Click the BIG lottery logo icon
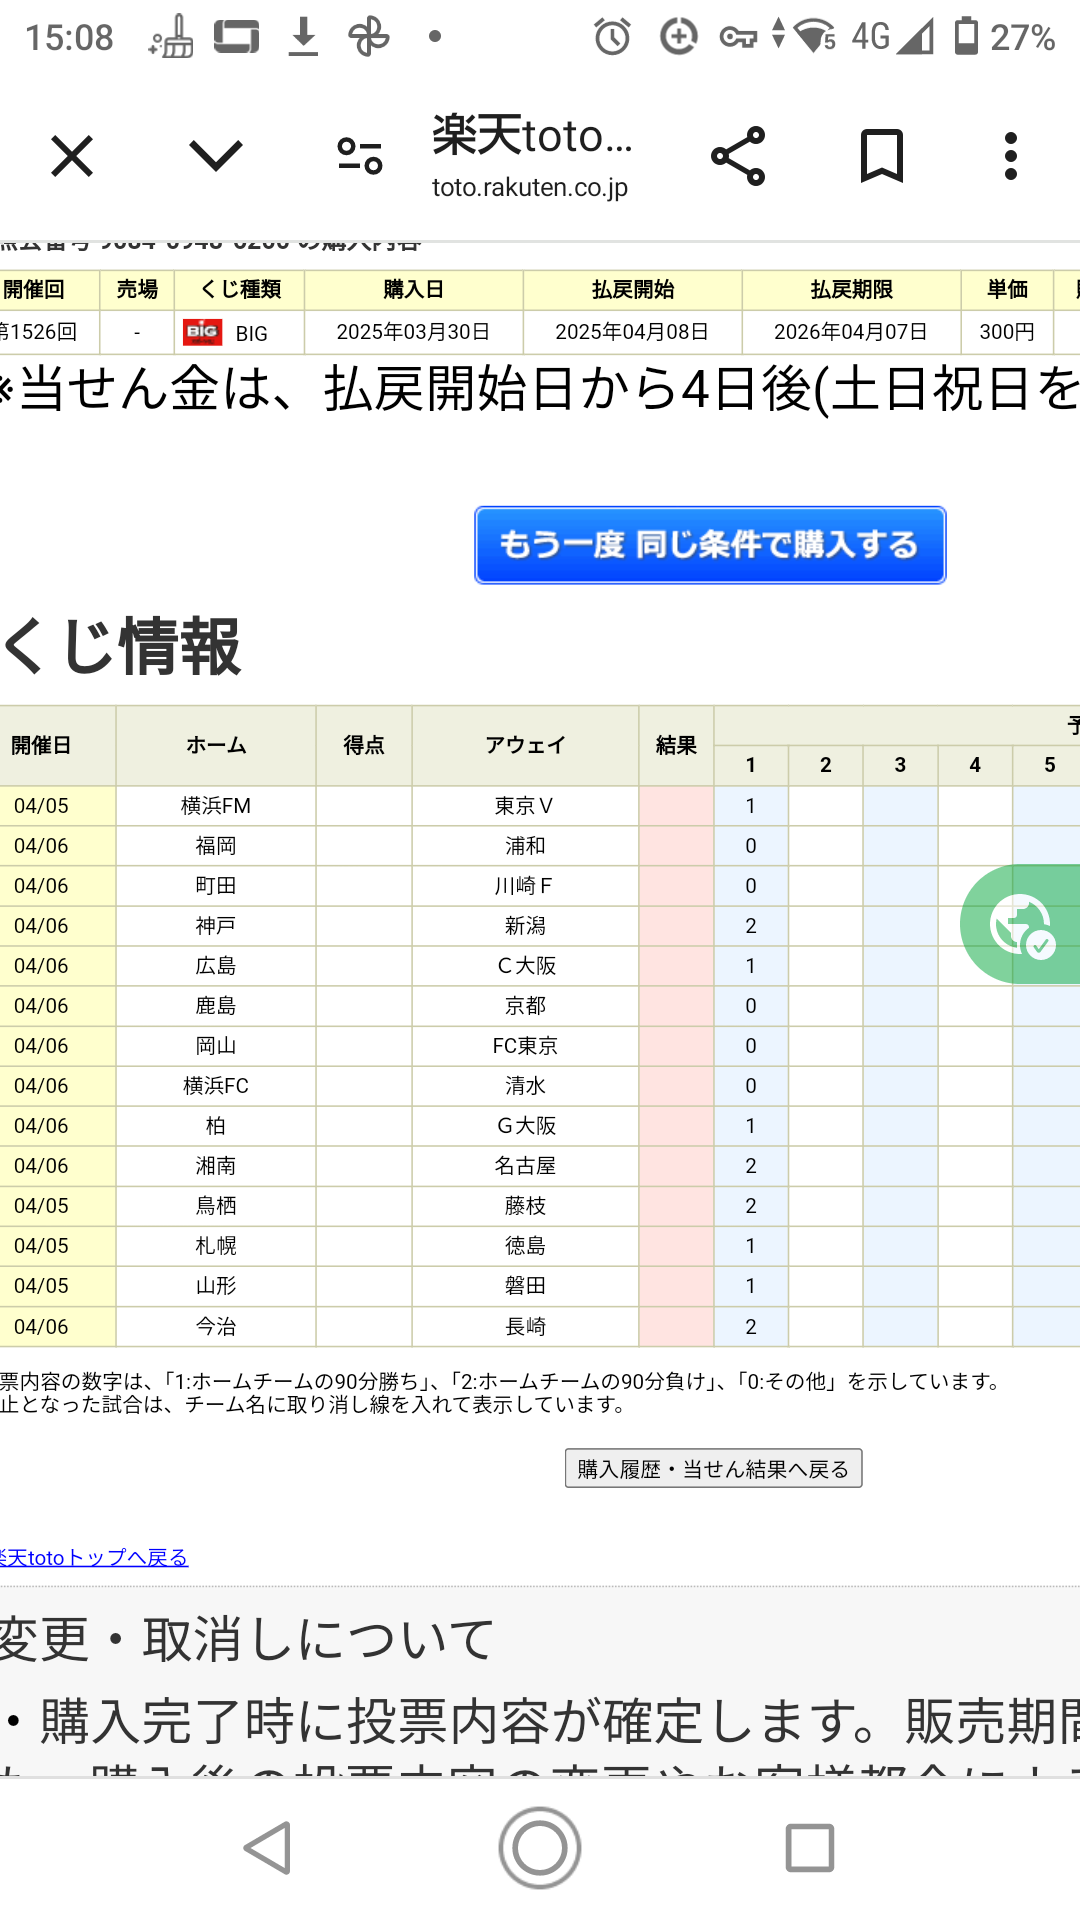1080x1920 pixels. (x=202, y=332)
